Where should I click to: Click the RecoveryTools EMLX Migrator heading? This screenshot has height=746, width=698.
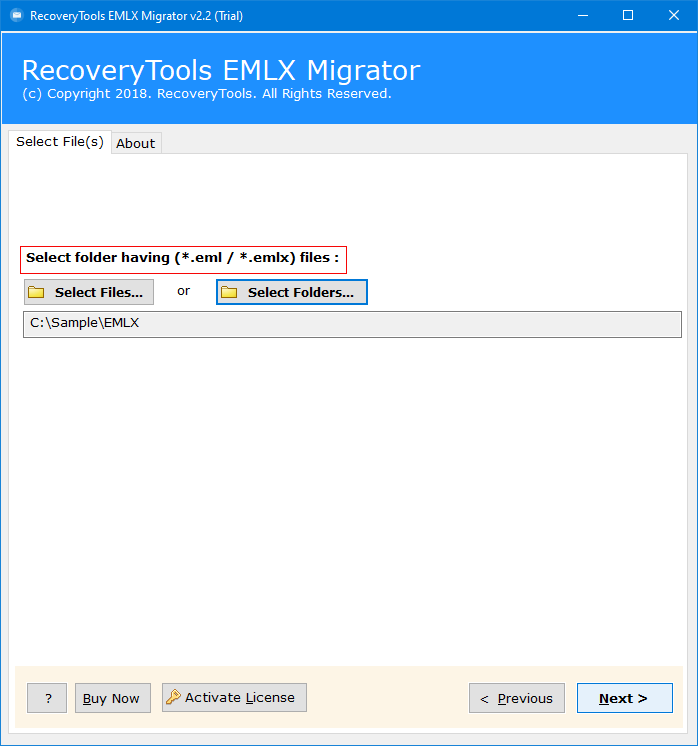tap(221, 70)
